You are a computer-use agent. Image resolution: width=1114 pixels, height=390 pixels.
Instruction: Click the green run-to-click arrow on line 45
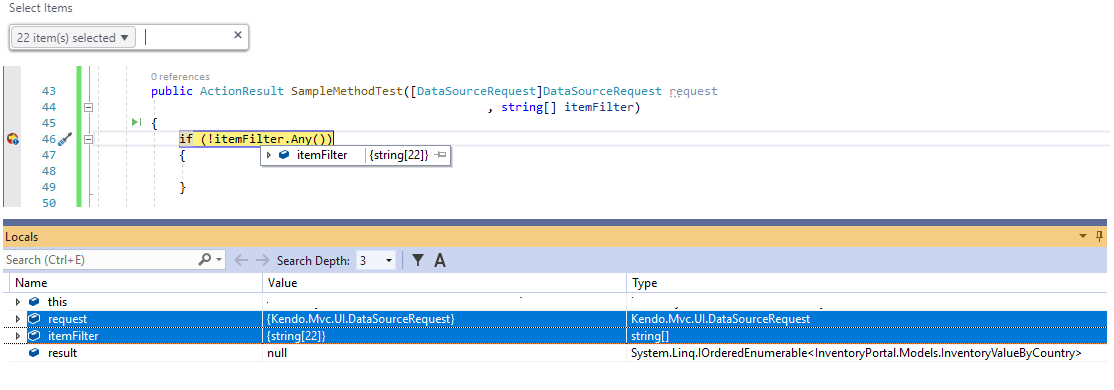[137, 123]
